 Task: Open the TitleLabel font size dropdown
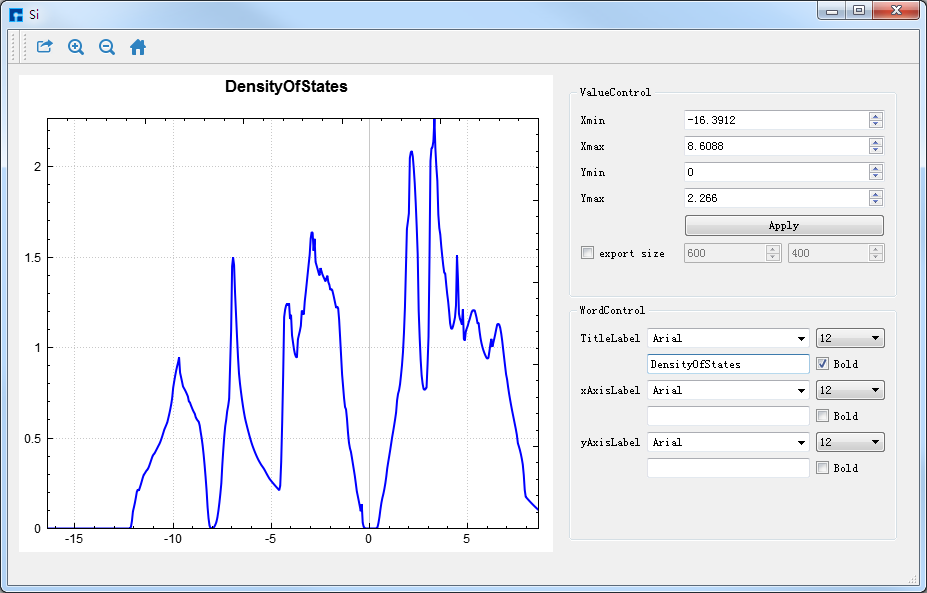pyautogui.click(x=850, y=339)
